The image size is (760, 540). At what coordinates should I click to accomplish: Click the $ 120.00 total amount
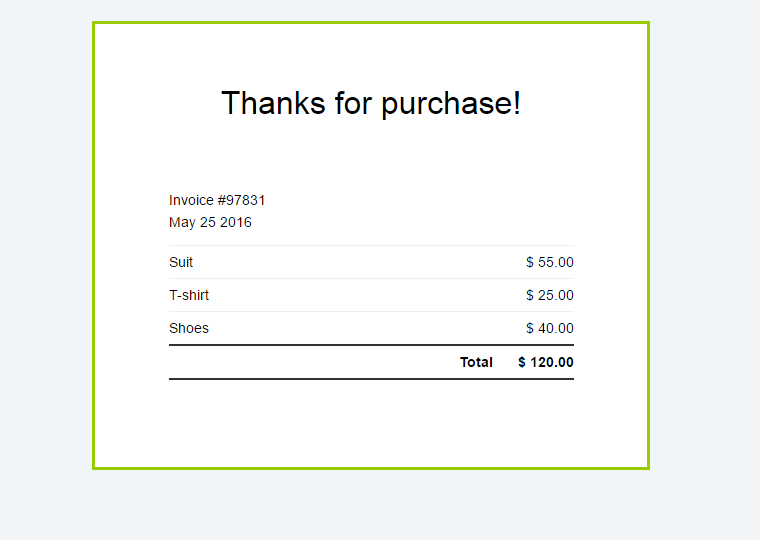coord(546,362)
